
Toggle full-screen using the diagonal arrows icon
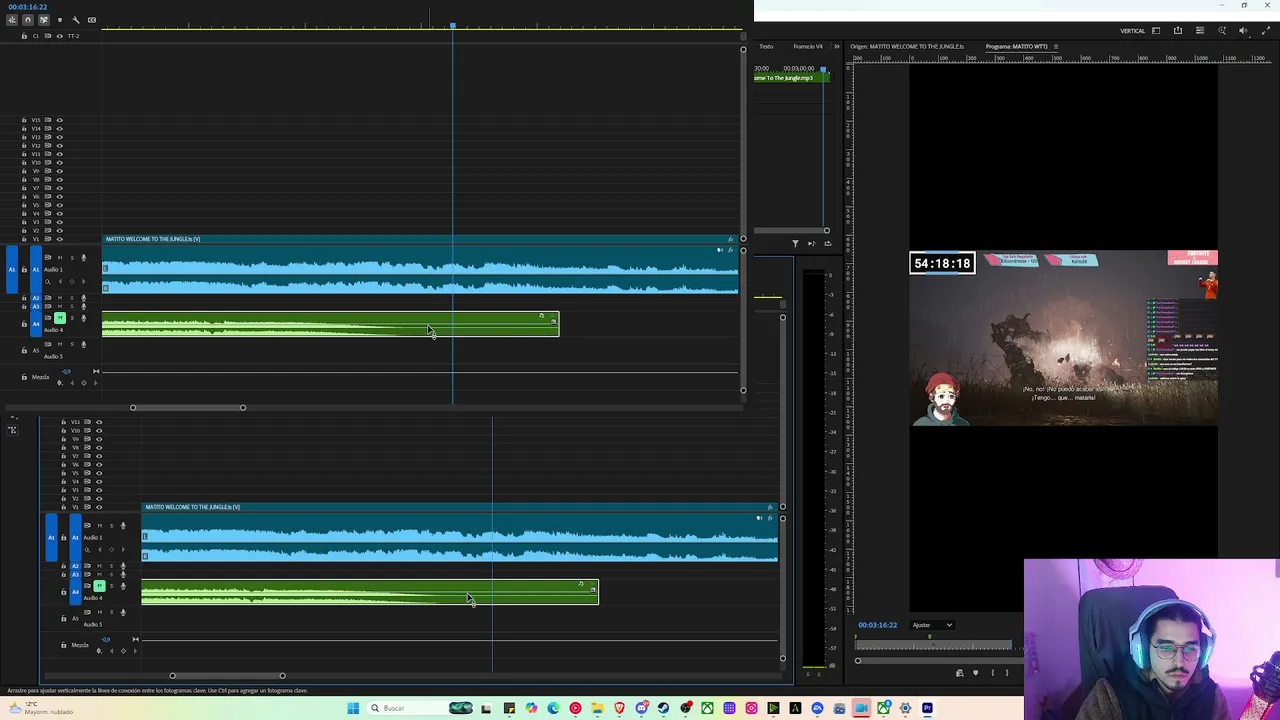[1266, 31]
